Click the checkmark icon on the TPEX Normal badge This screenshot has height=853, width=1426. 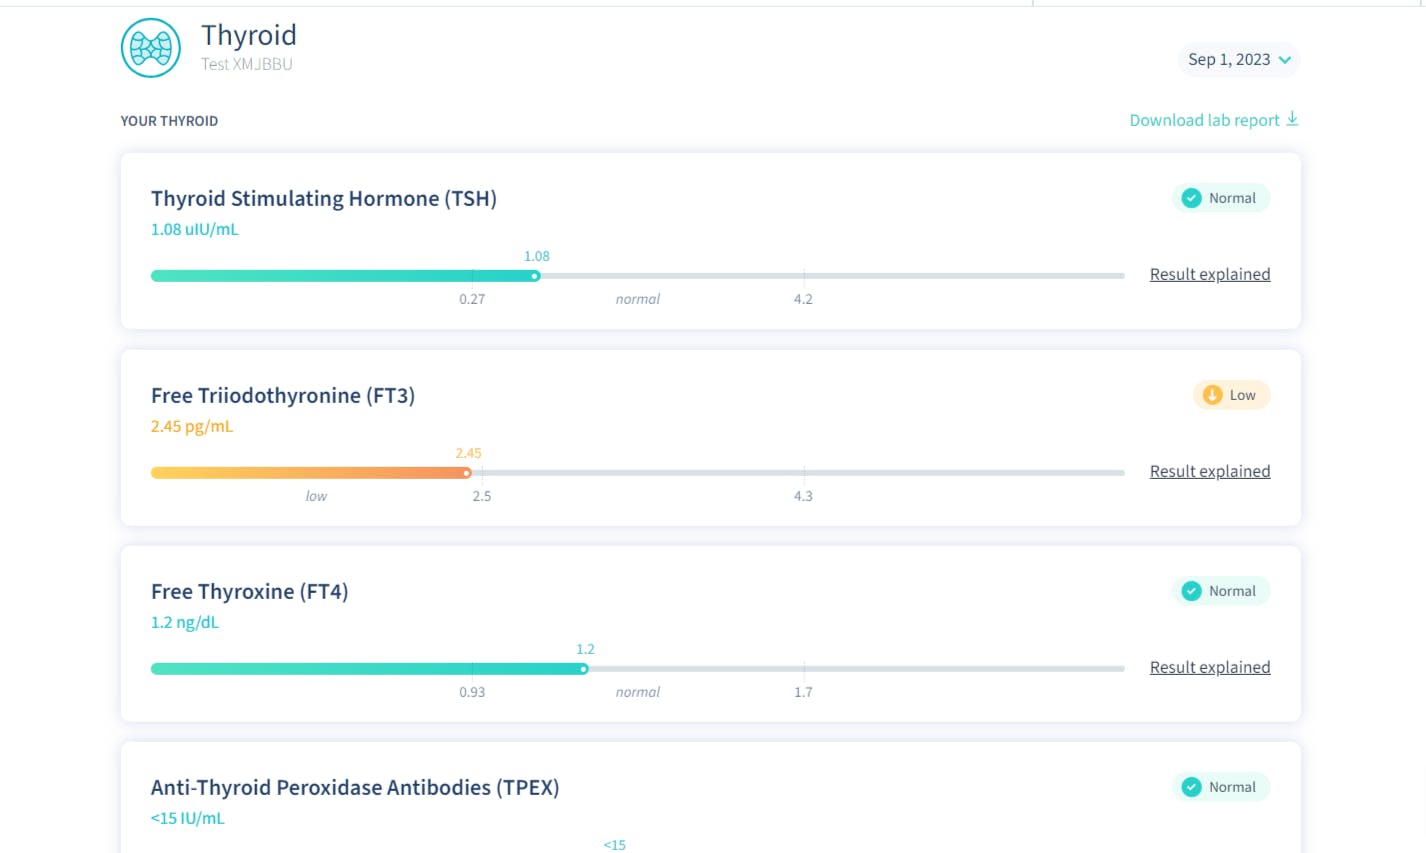coord(1191,787)
